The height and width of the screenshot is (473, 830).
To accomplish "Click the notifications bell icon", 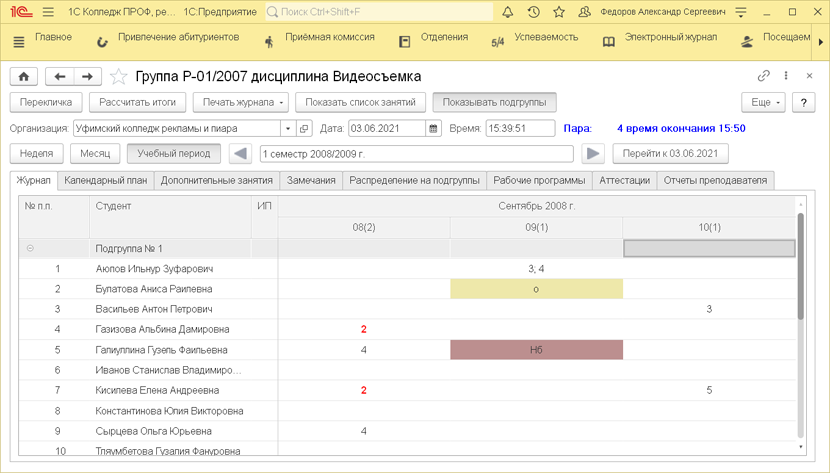I will pyautogui.click(x=508, y=12).
